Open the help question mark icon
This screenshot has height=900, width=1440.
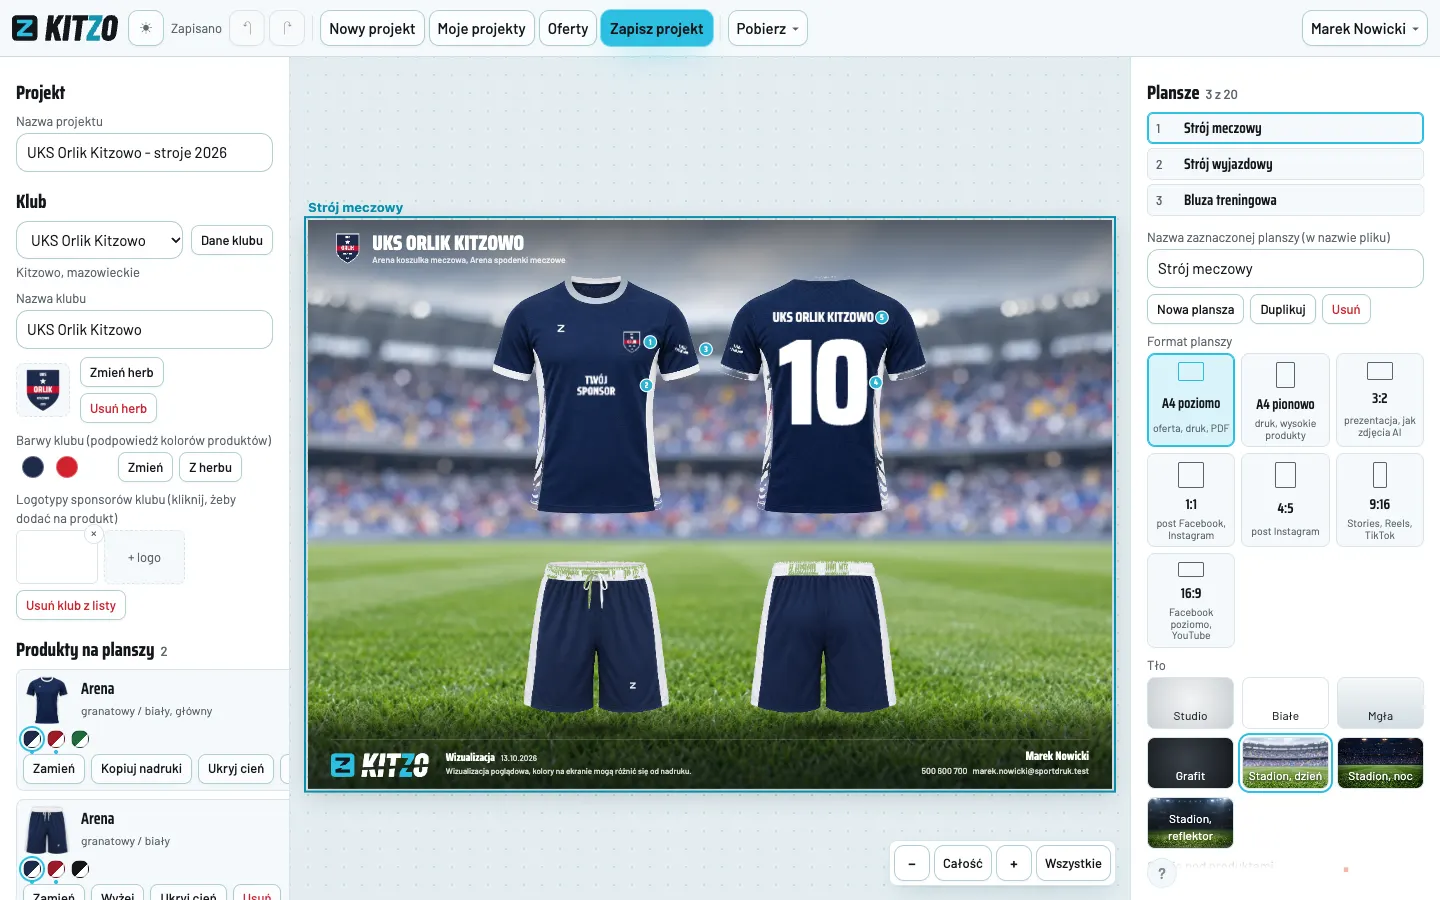pos(1161,873)
